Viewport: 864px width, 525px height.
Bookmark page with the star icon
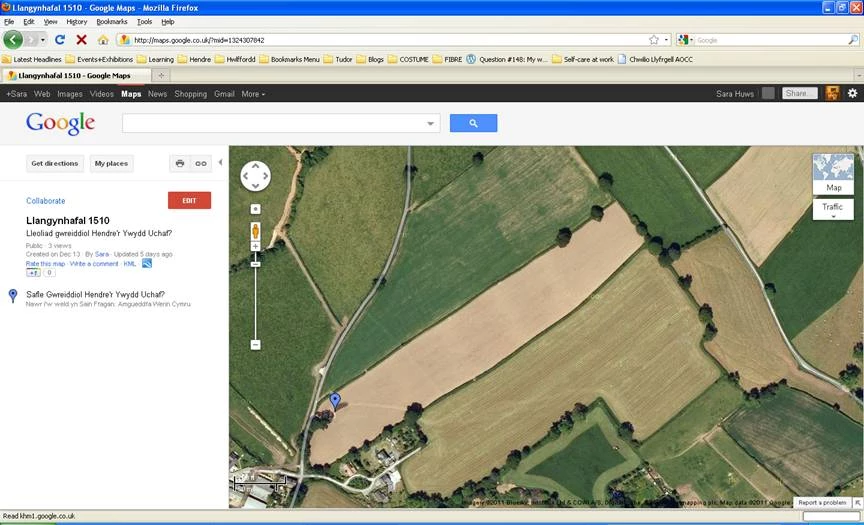pos(653,40)
